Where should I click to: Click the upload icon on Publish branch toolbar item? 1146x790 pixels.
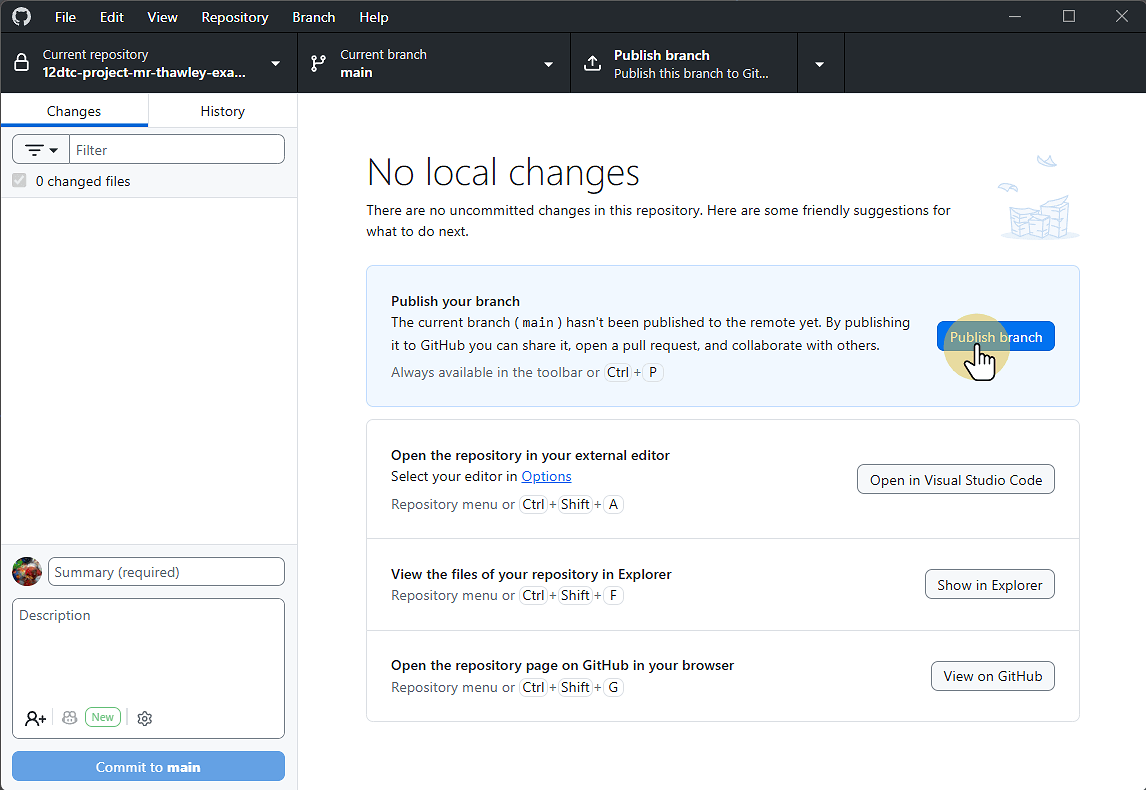[593, 62]
